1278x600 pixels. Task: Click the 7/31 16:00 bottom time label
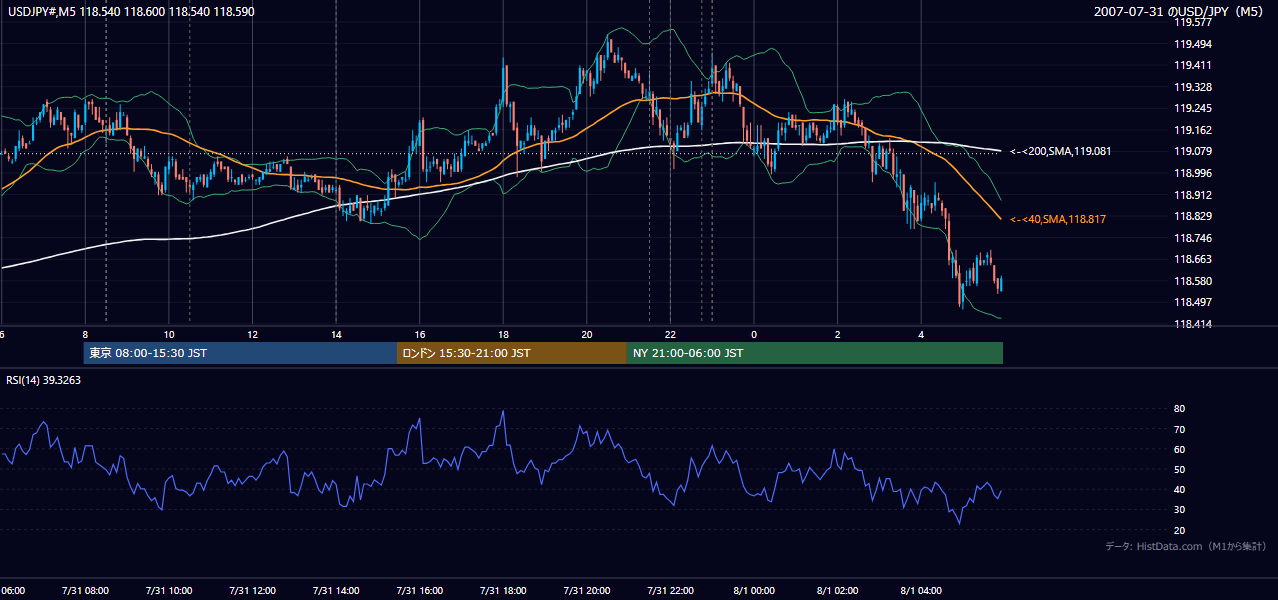[x=419, y=590]
